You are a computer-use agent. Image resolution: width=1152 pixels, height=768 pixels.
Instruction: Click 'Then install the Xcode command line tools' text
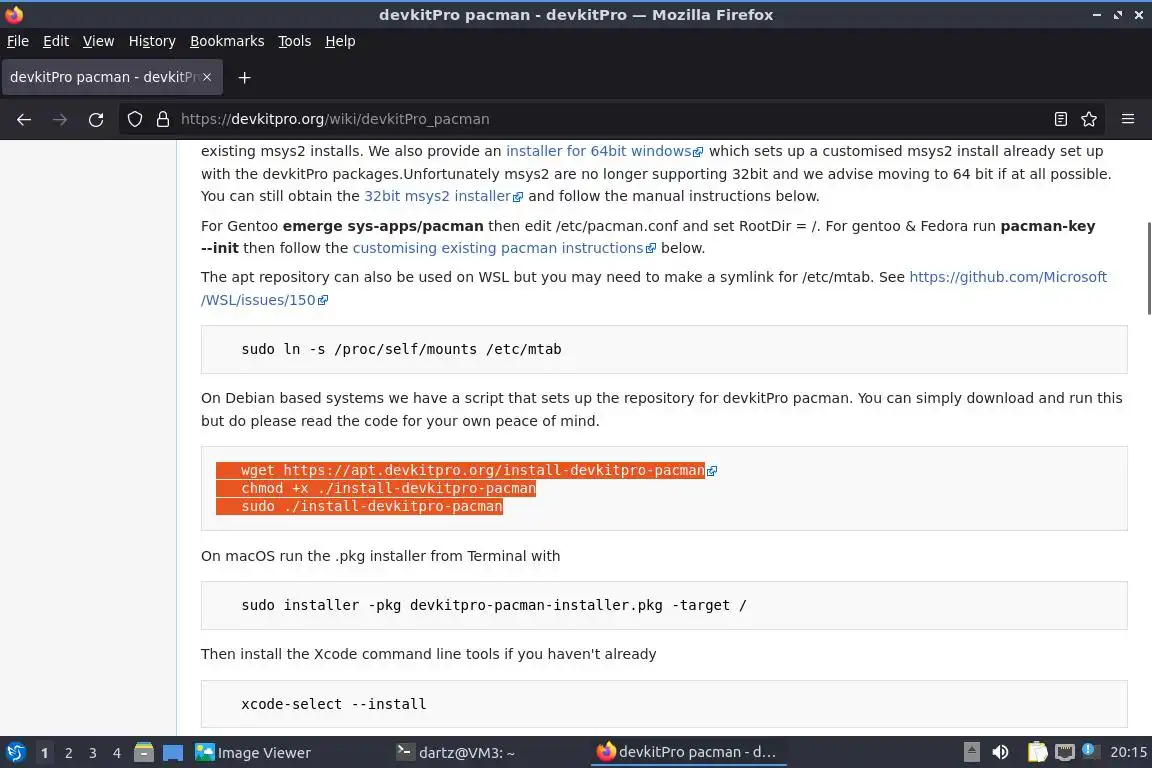[428, 654]
